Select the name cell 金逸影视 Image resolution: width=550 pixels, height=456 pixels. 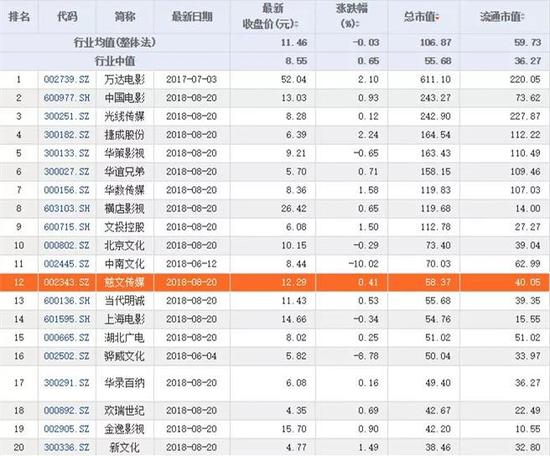click(x=125, y=429)
